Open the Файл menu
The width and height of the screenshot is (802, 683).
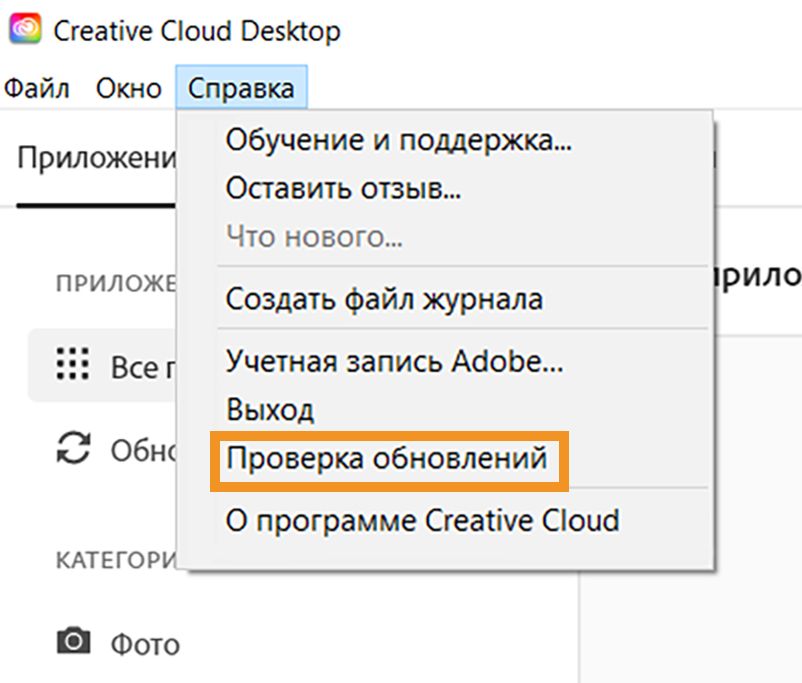37,89
